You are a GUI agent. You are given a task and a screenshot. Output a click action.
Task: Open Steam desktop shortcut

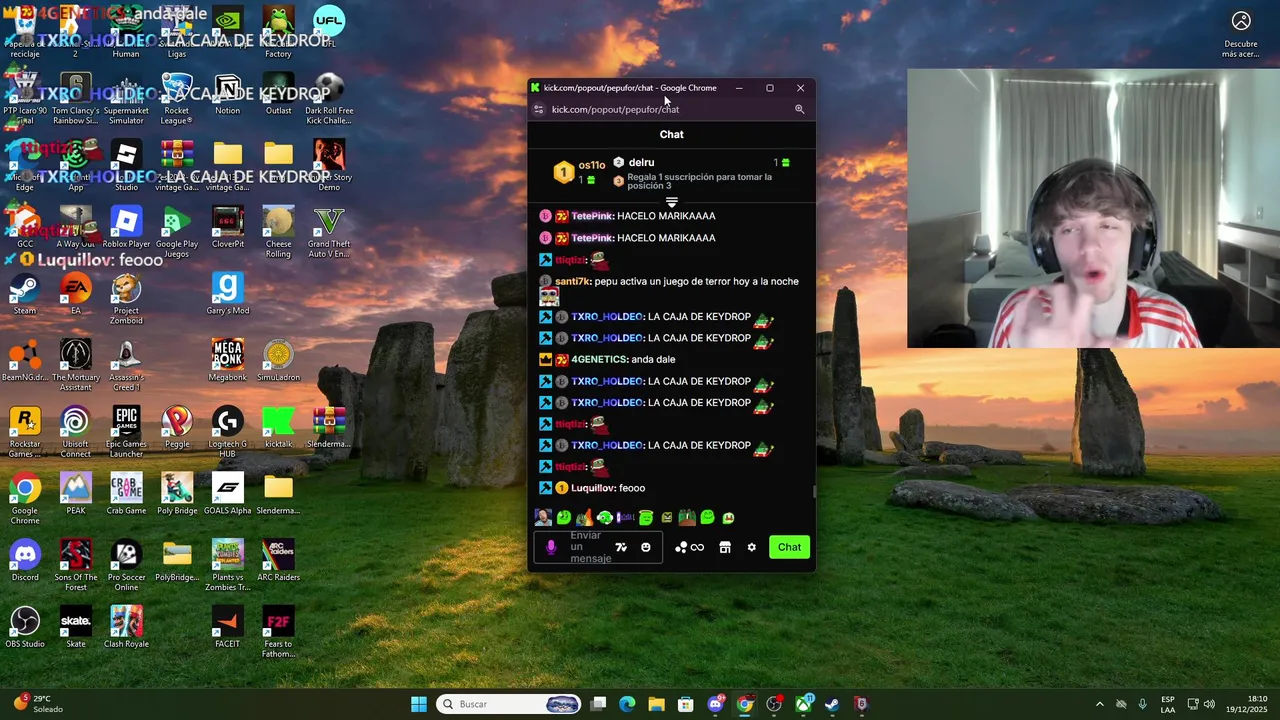[x=25, y=295]
